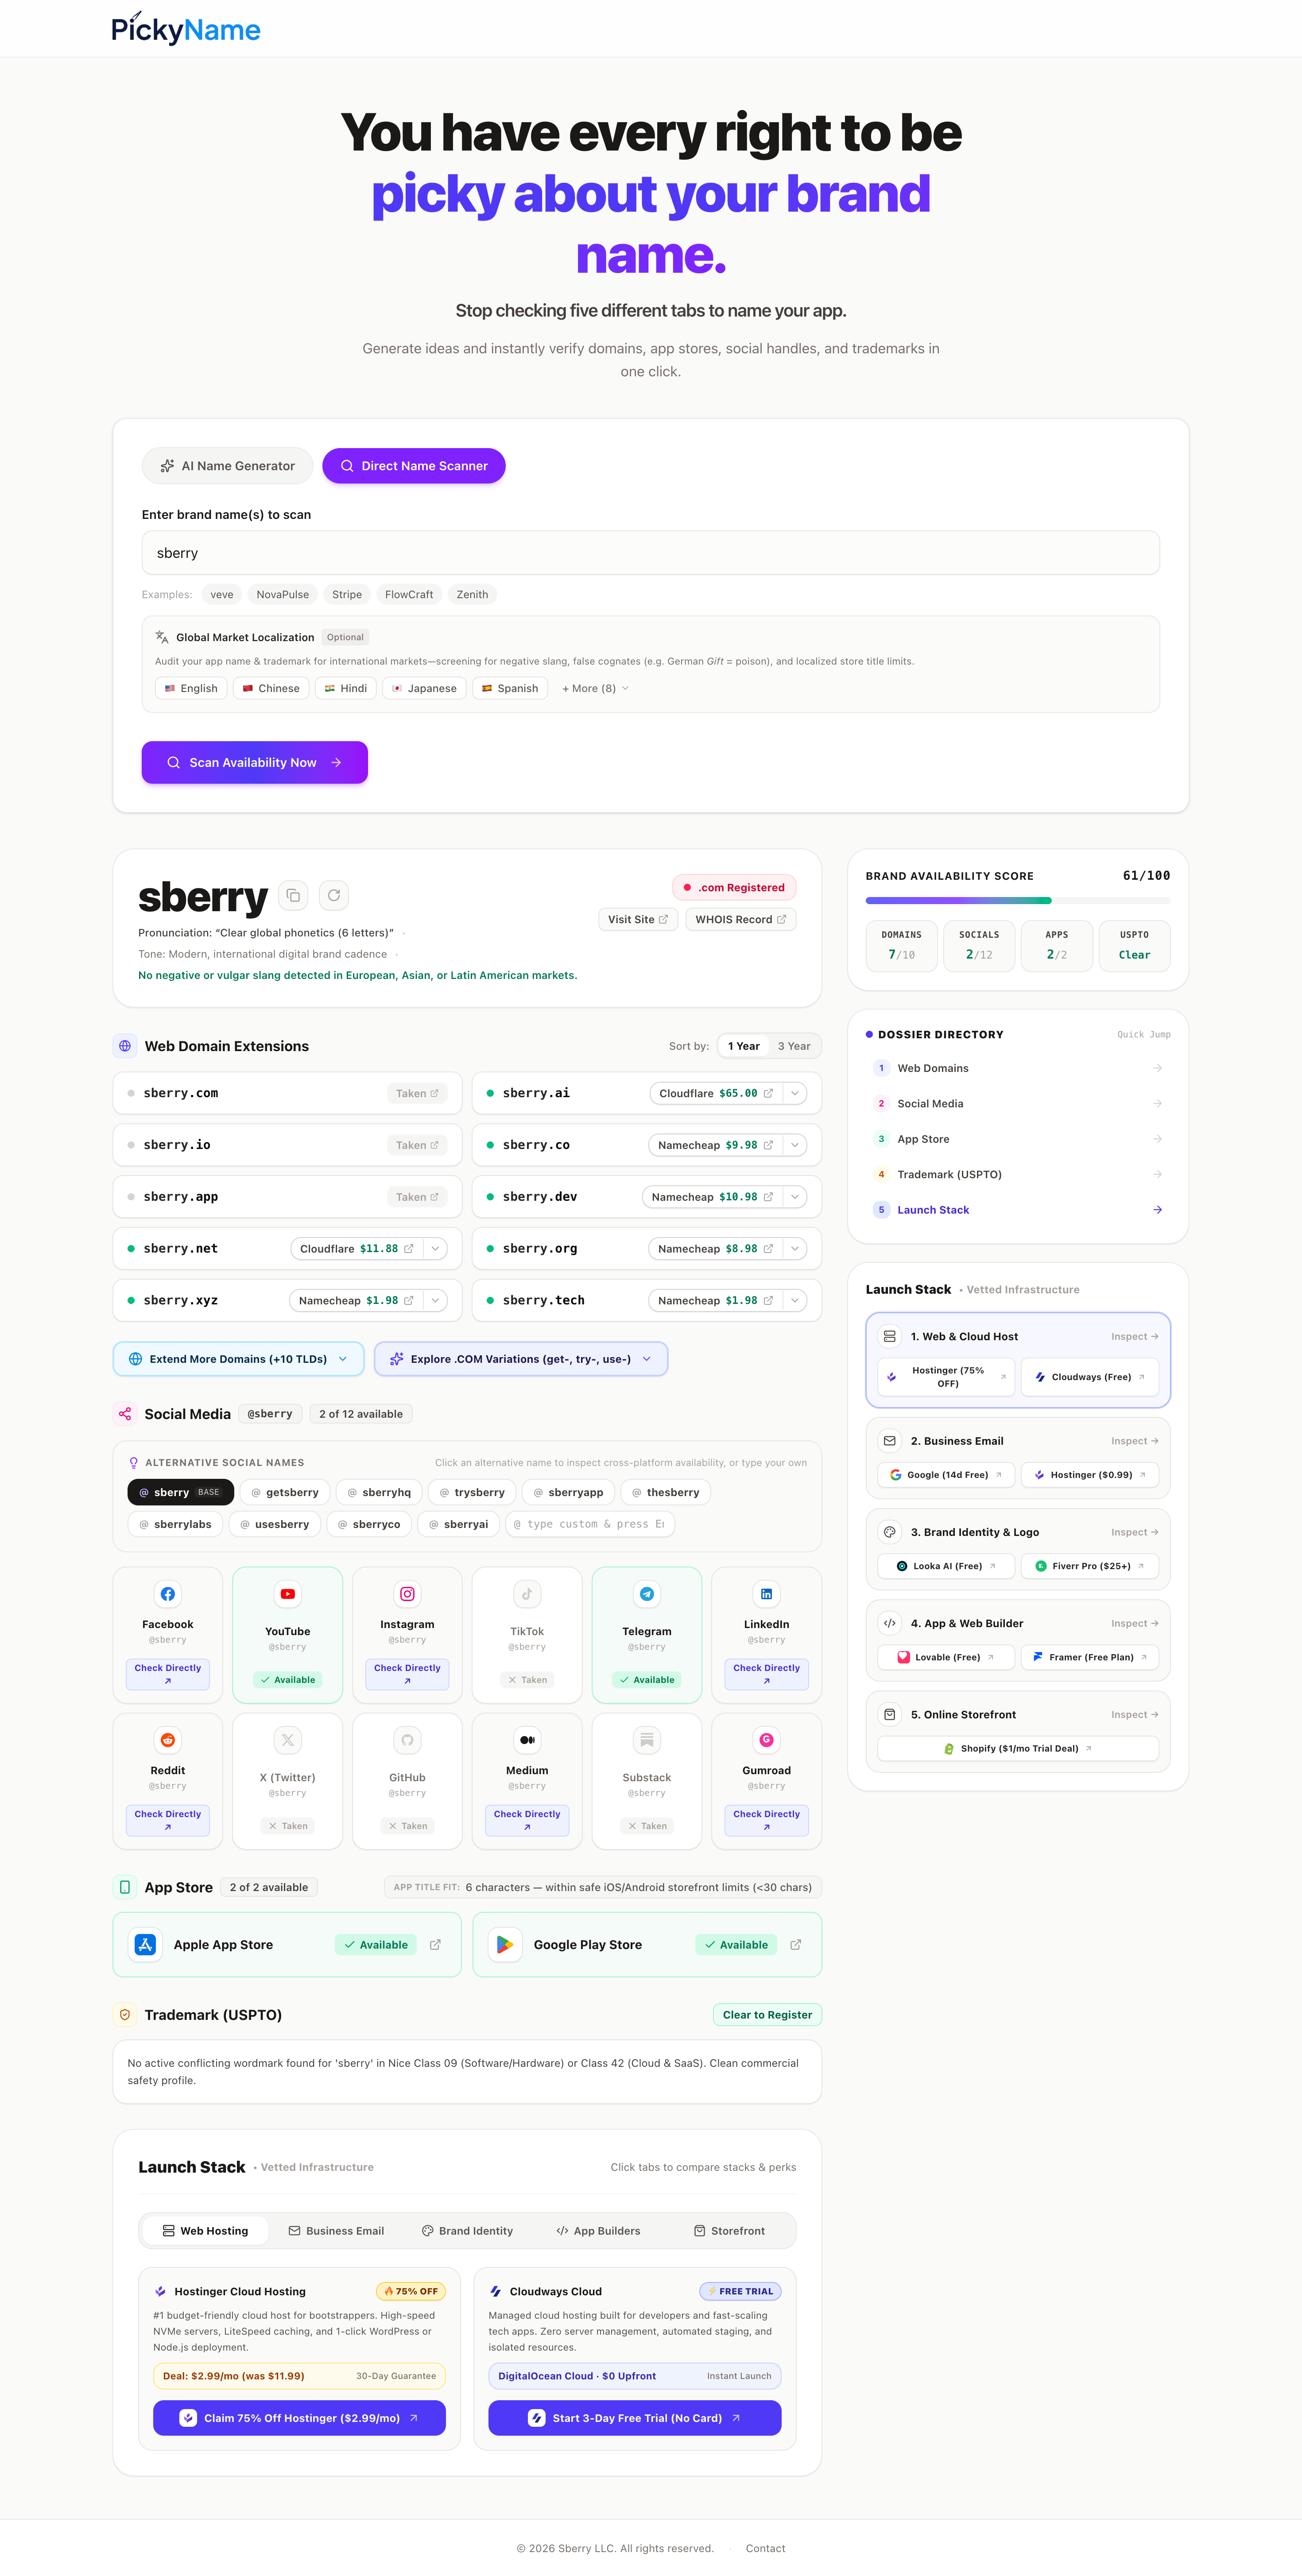Click the Gumroad platform icon
This screenshot has height=2576, width=1302.
[766, 1740]
